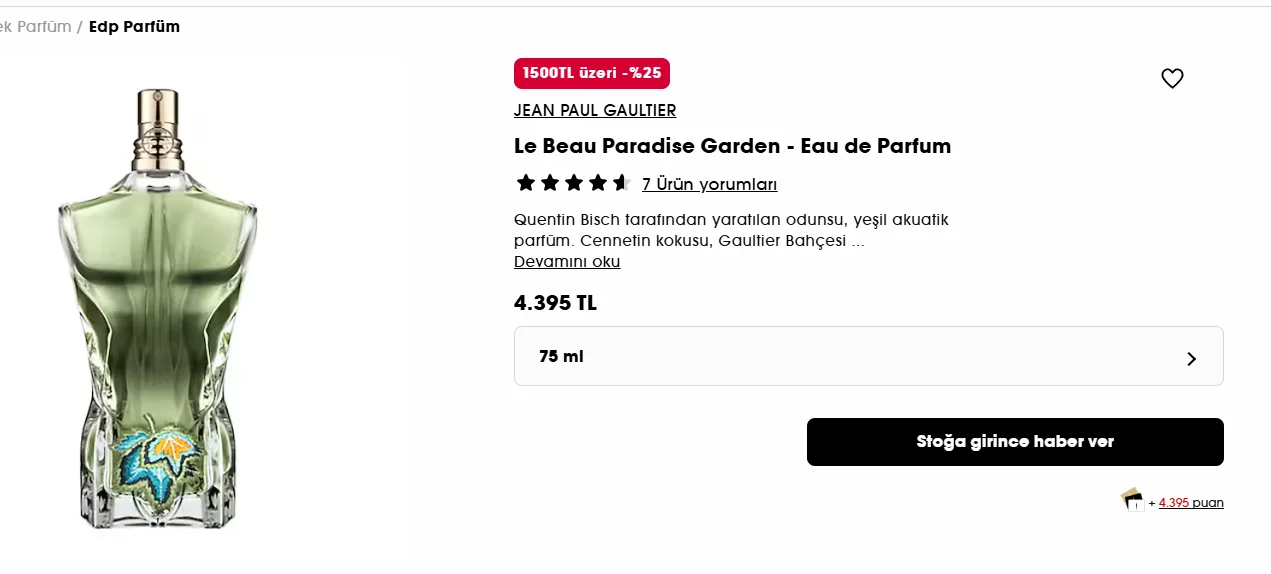
Task: Add product to wishlist with heart icon
Action: pos(1172,78)
